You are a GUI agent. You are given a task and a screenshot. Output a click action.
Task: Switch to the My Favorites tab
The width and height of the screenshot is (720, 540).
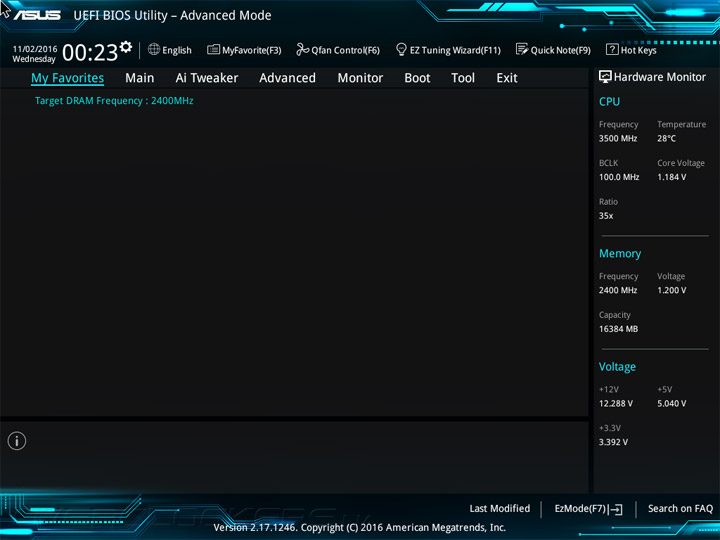pyautogui.click(x=68, y=78)
